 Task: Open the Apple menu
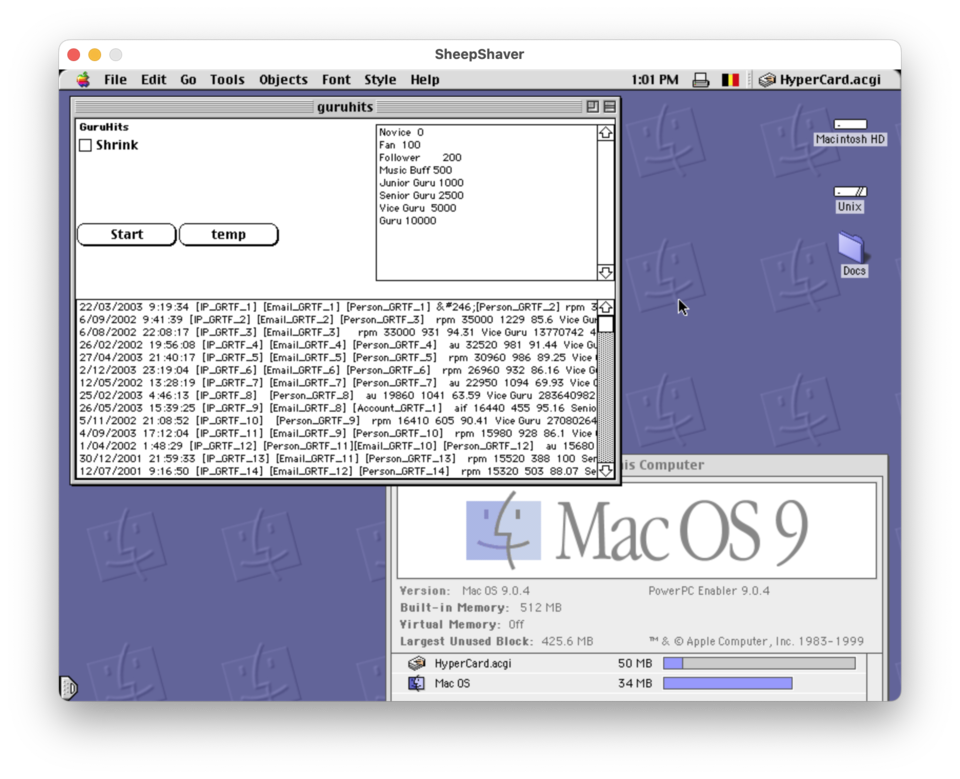point(83,80)
